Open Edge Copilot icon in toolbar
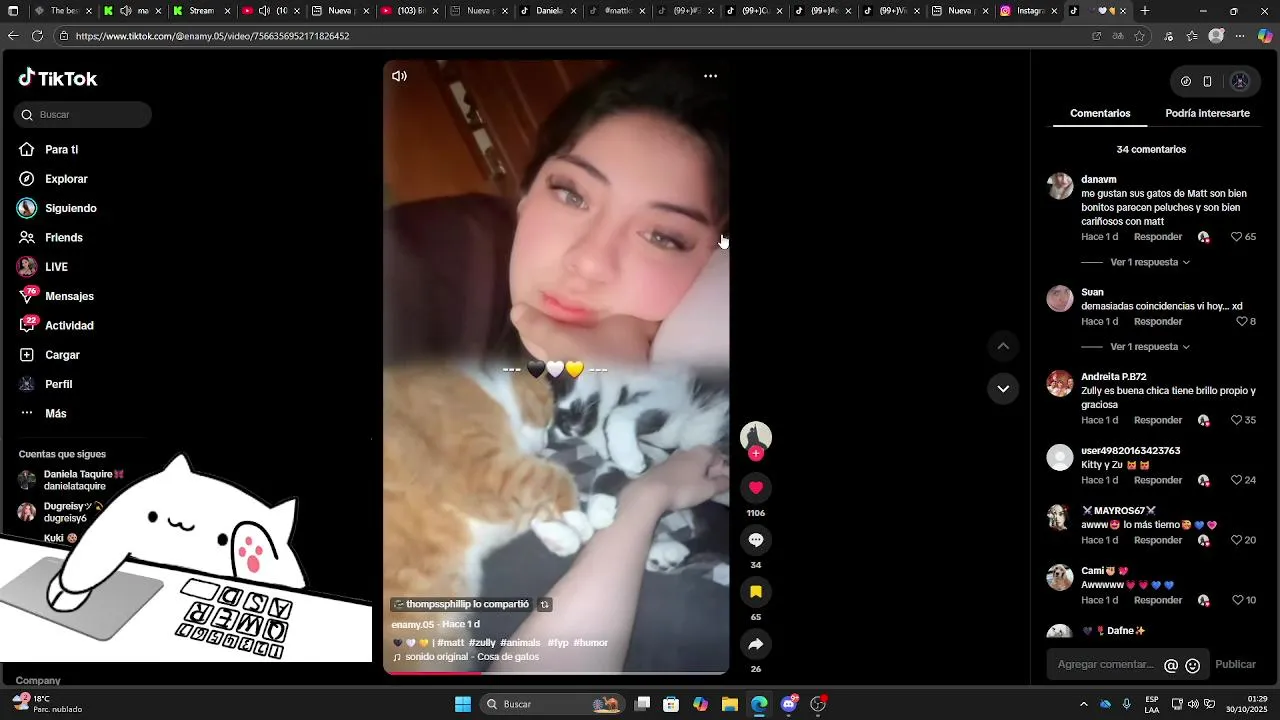This screenshot has width=1280, height=720. [x=1265, y=36]
